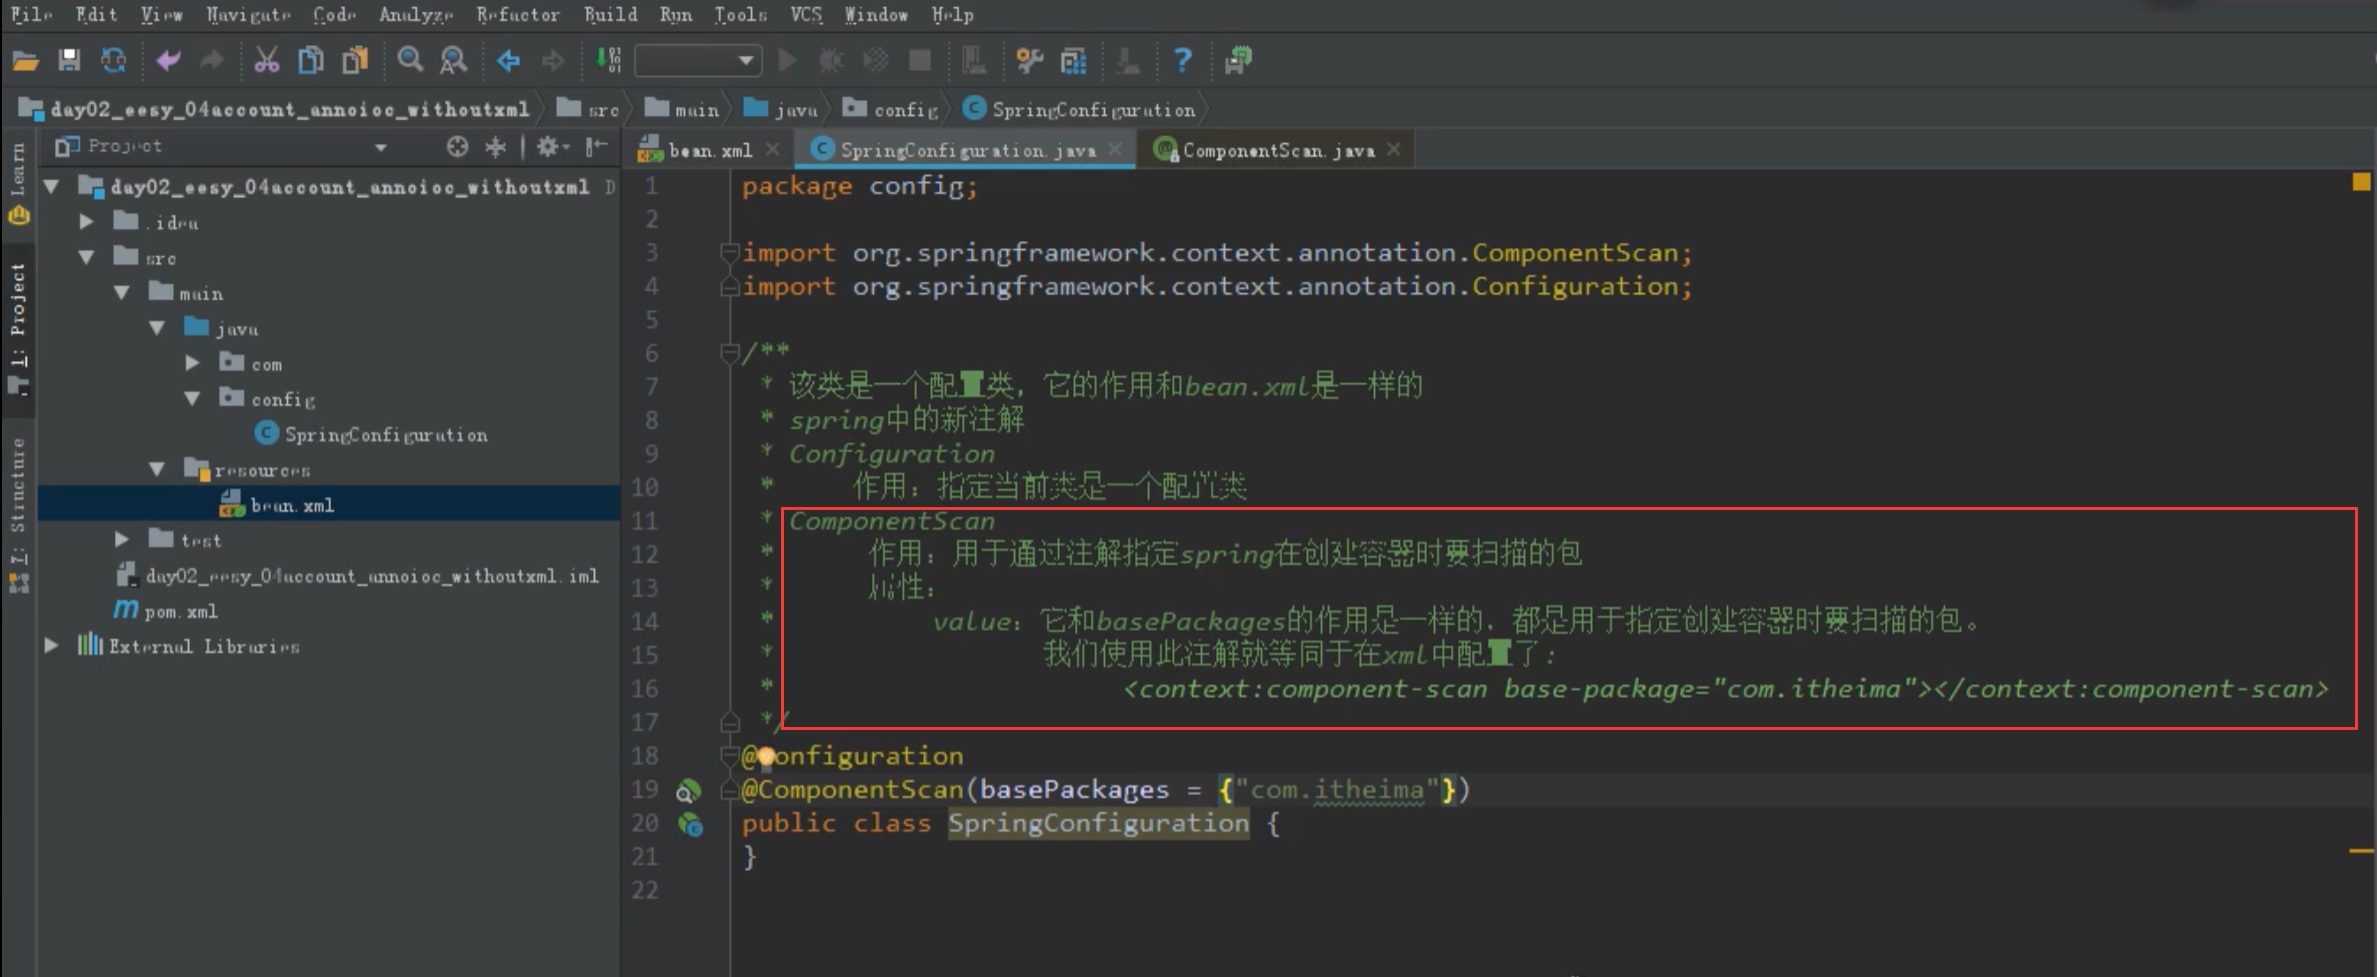Viewport: 2377px width, 977px height.
Task: Open the run configuration dropdown
Action: [698, 61]
